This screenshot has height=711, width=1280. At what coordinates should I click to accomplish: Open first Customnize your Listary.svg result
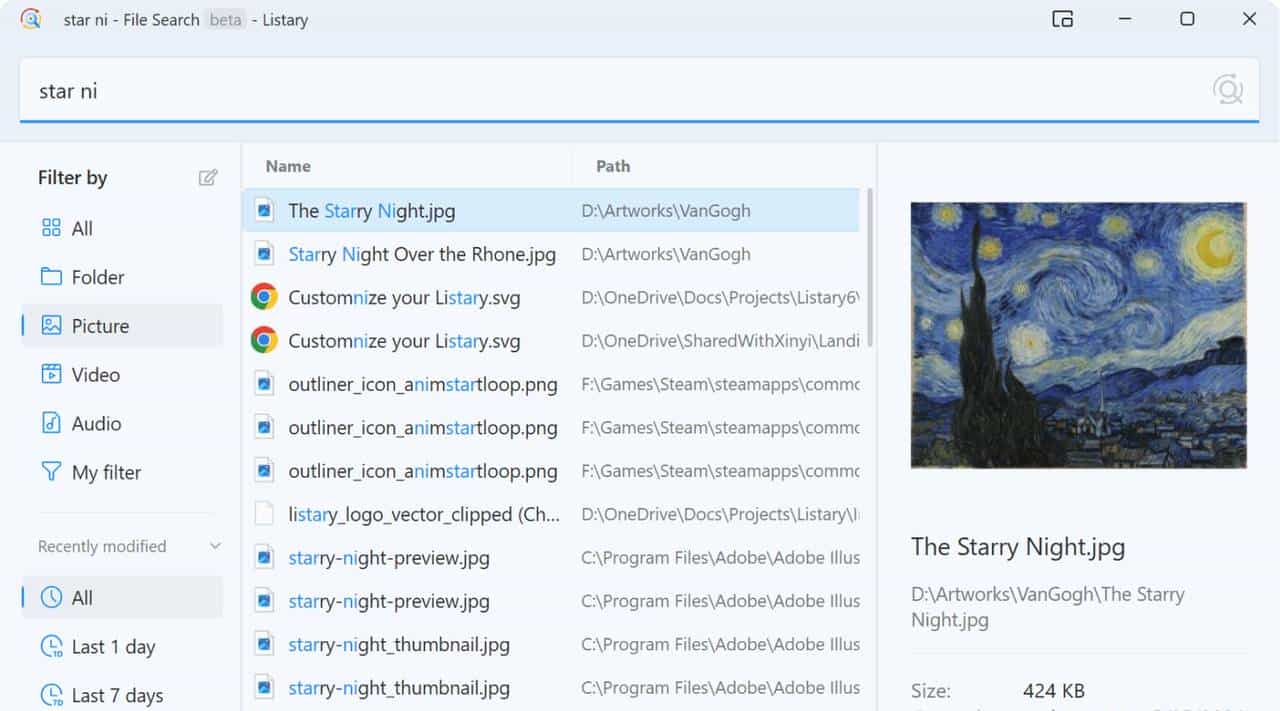pyautogui.click(x=404, y=298)
